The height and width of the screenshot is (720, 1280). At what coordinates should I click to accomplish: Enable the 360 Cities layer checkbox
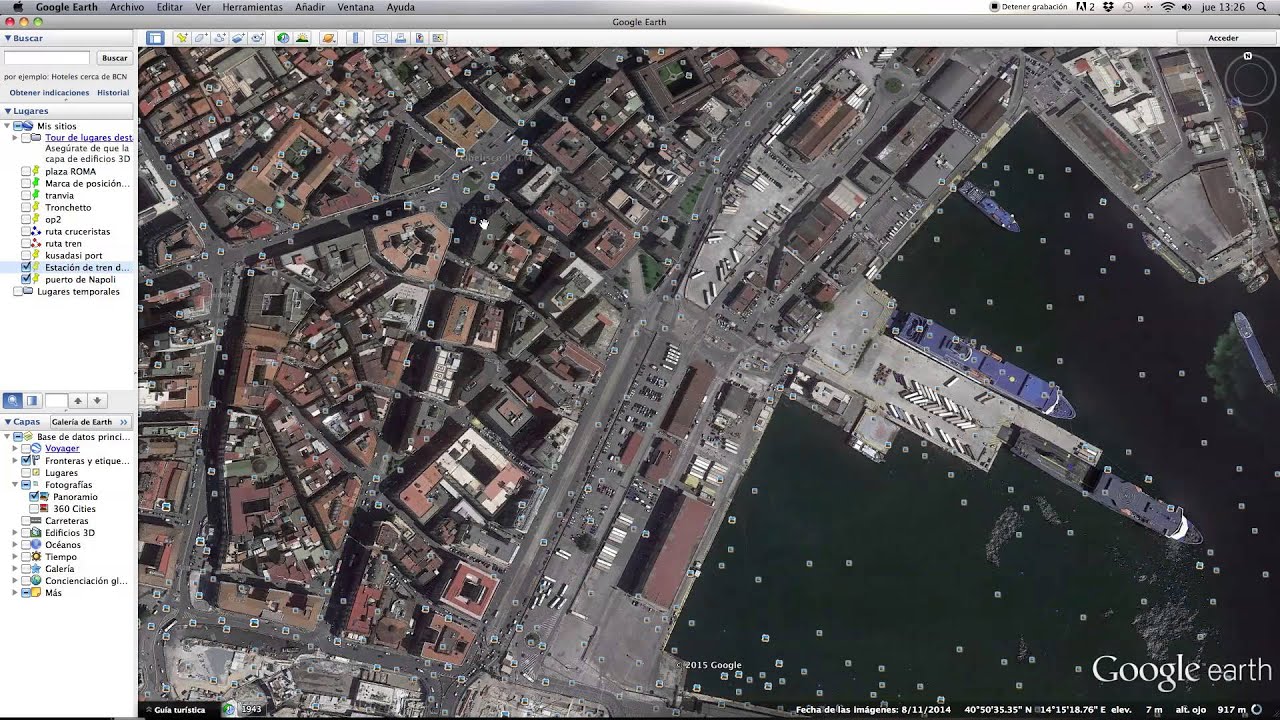click(x=34, y=509)
